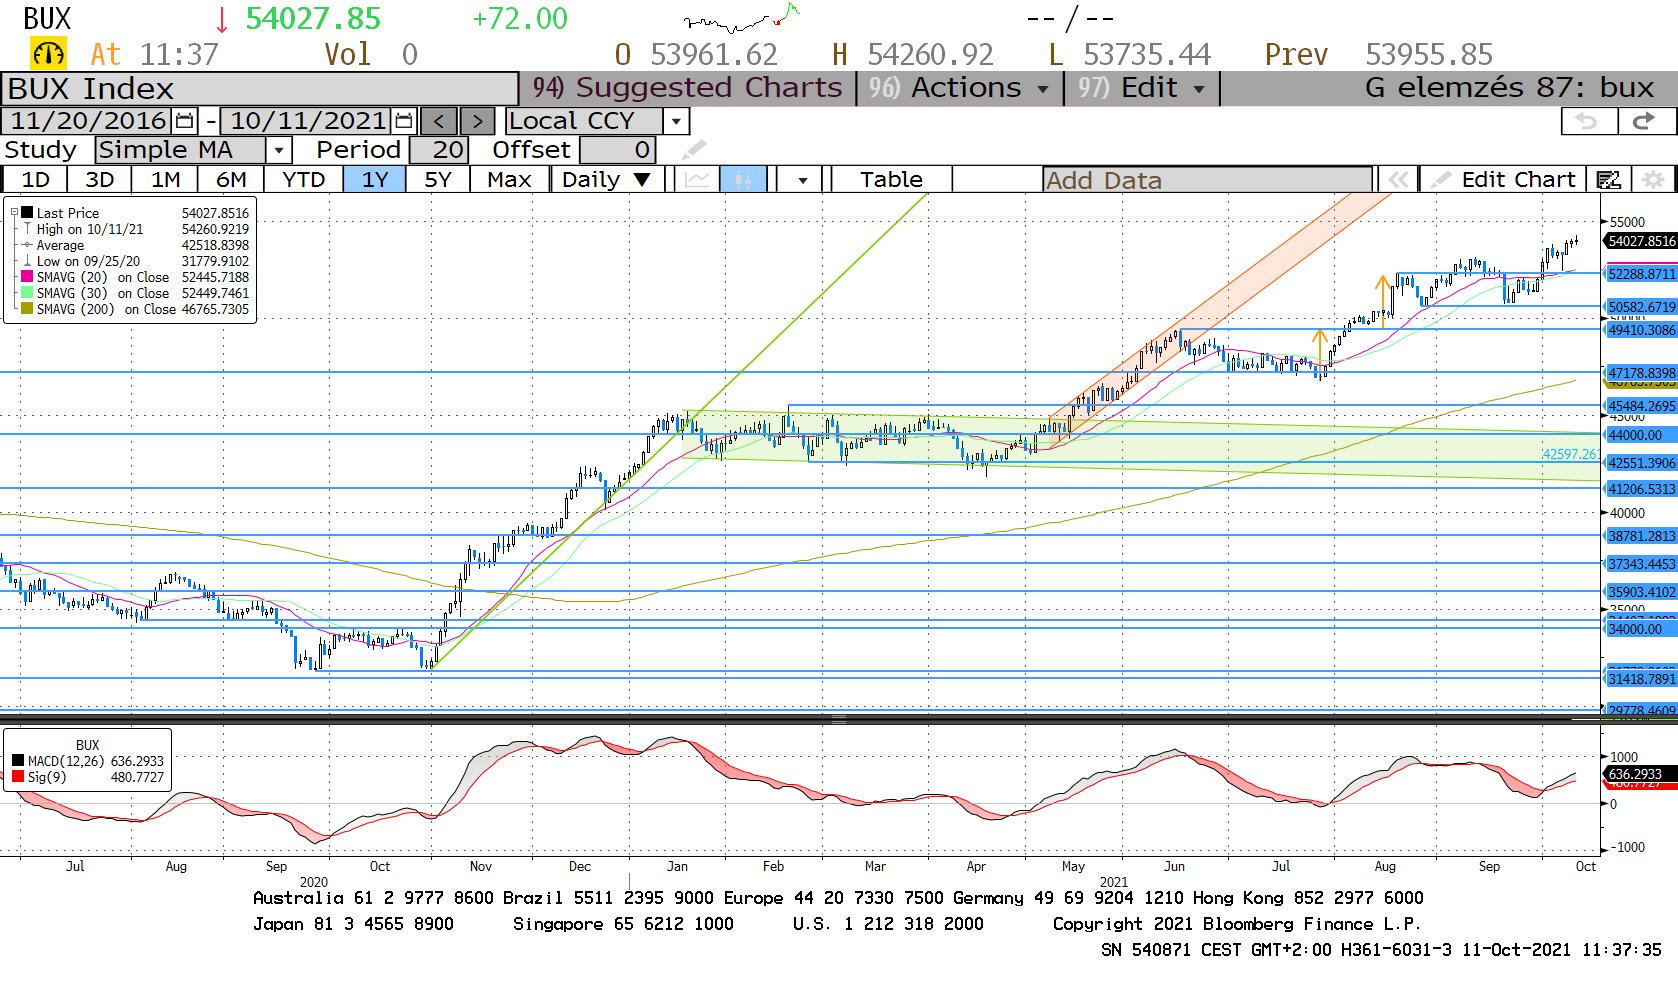Viewport: 1678px width, 985px height.
Task: Switch to line chart view icon
Action: tap(697, 180)
